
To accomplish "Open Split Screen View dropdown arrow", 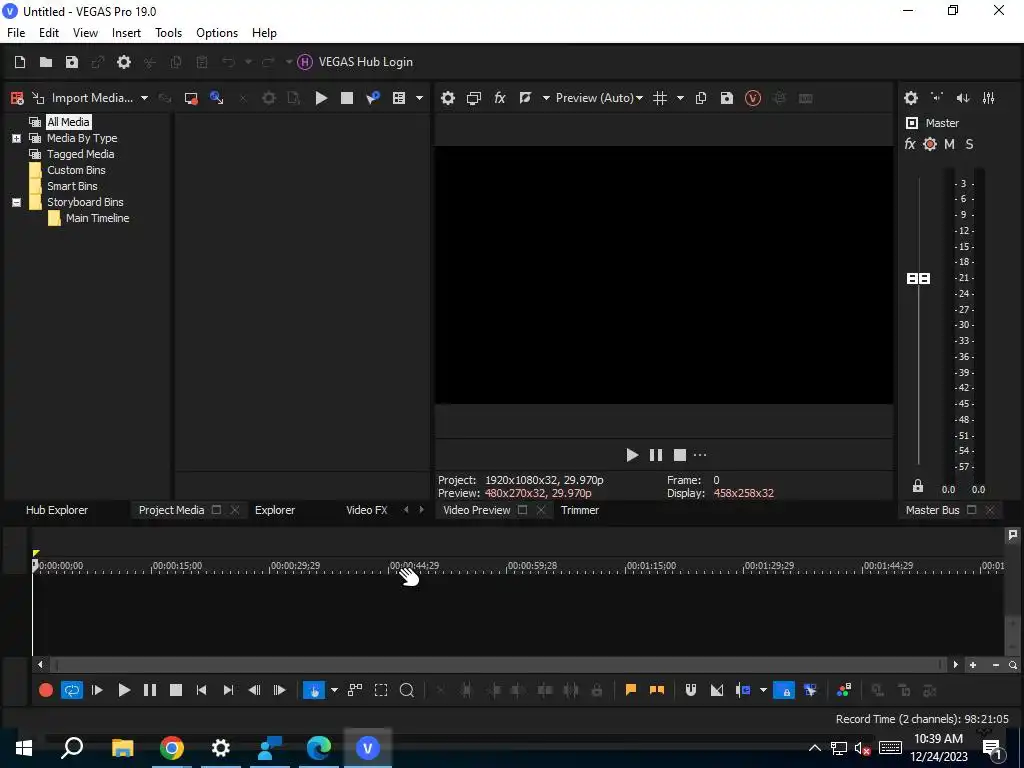I will click(546, 98).
